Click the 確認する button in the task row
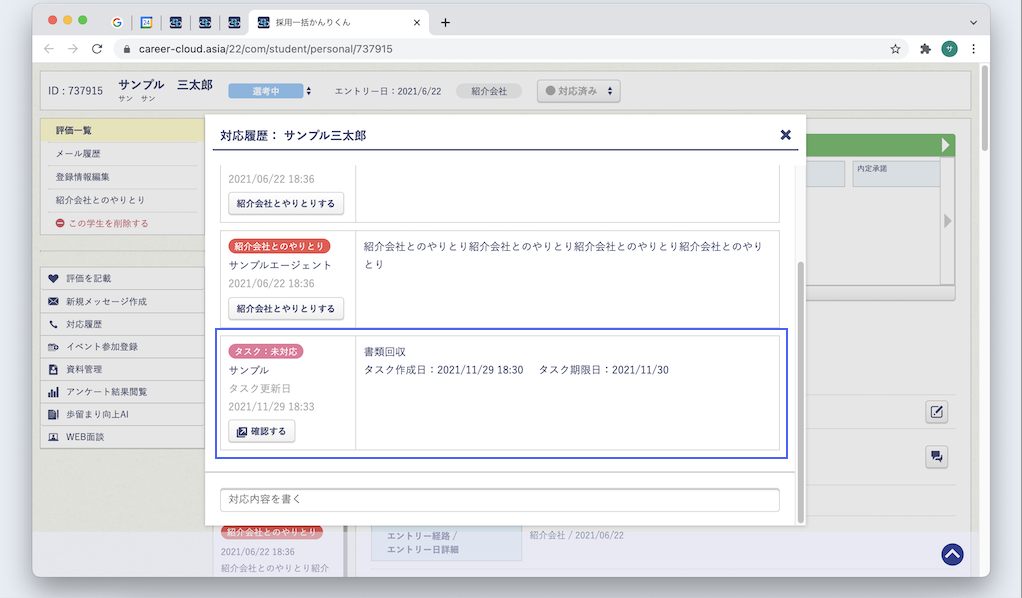1022x598 pixels. coord(262,431)
